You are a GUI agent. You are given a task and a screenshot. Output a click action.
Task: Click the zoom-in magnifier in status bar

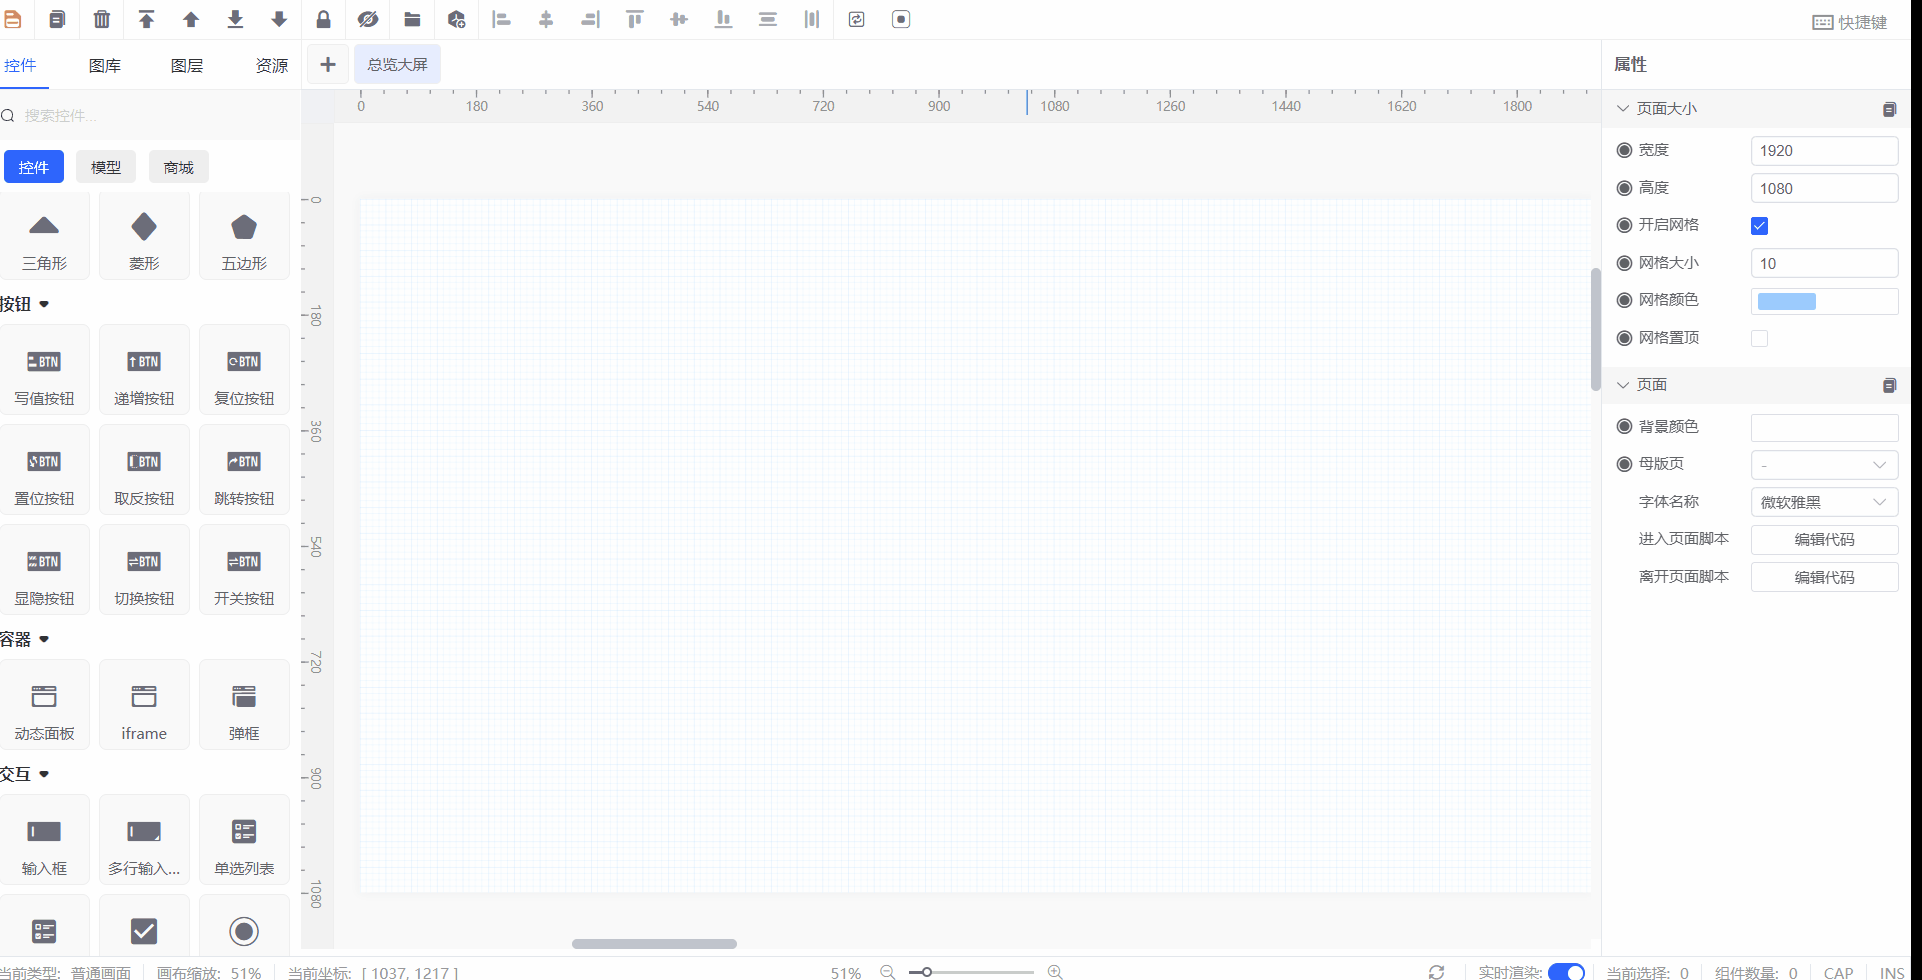tap(1054, 972)
